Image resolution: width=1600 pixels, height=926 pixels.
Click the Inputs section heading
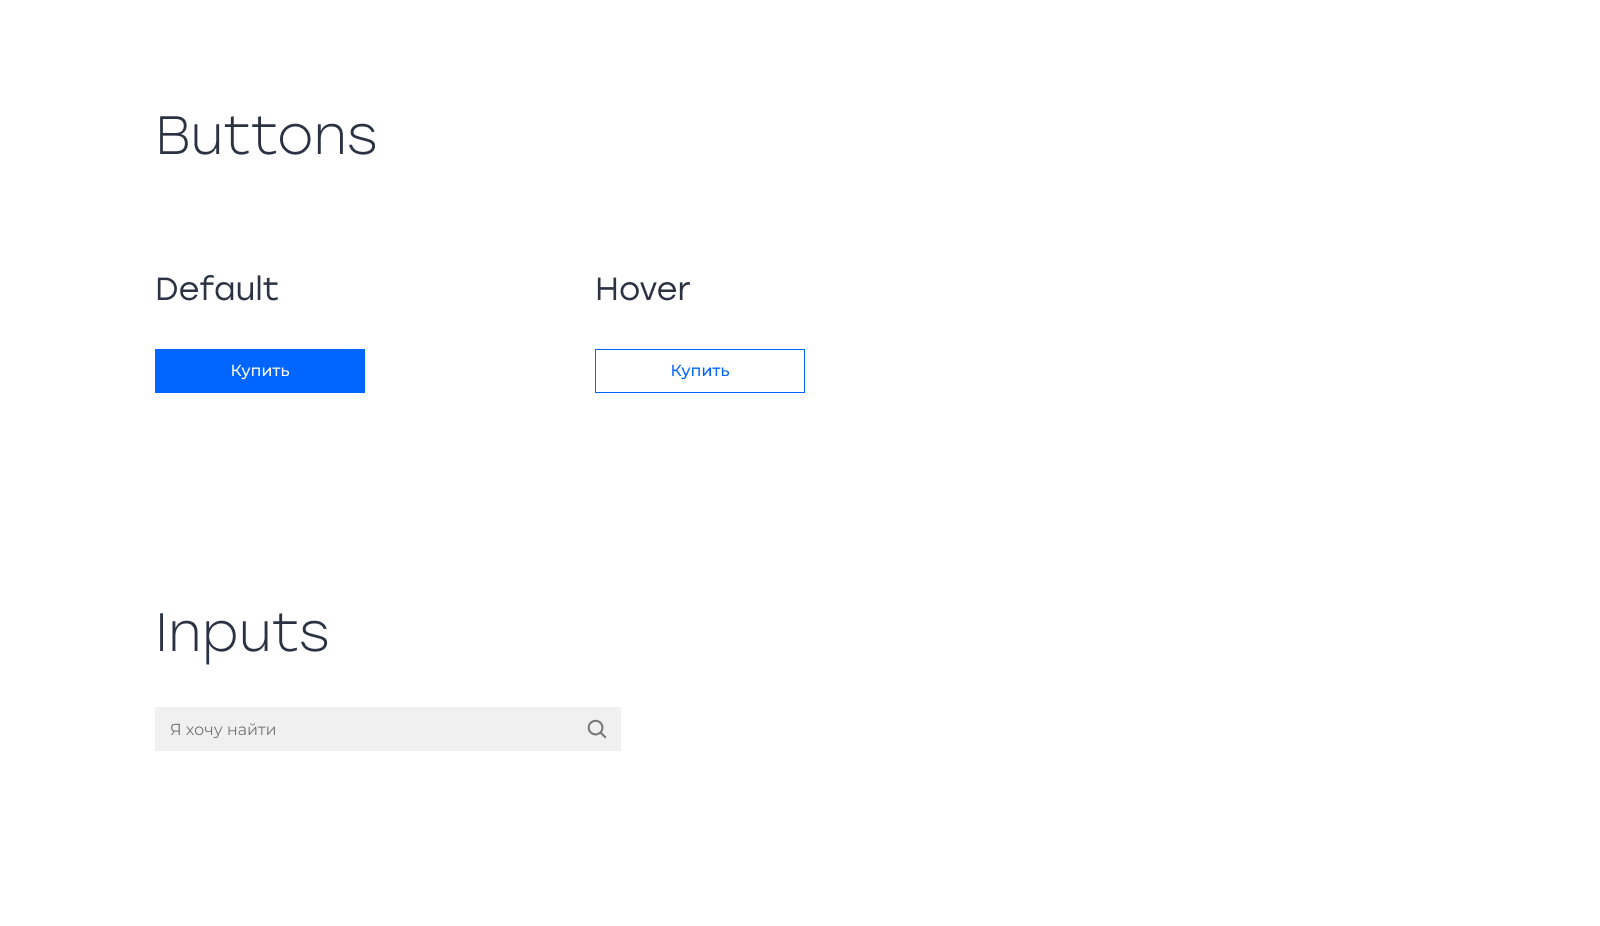[241, 633]
